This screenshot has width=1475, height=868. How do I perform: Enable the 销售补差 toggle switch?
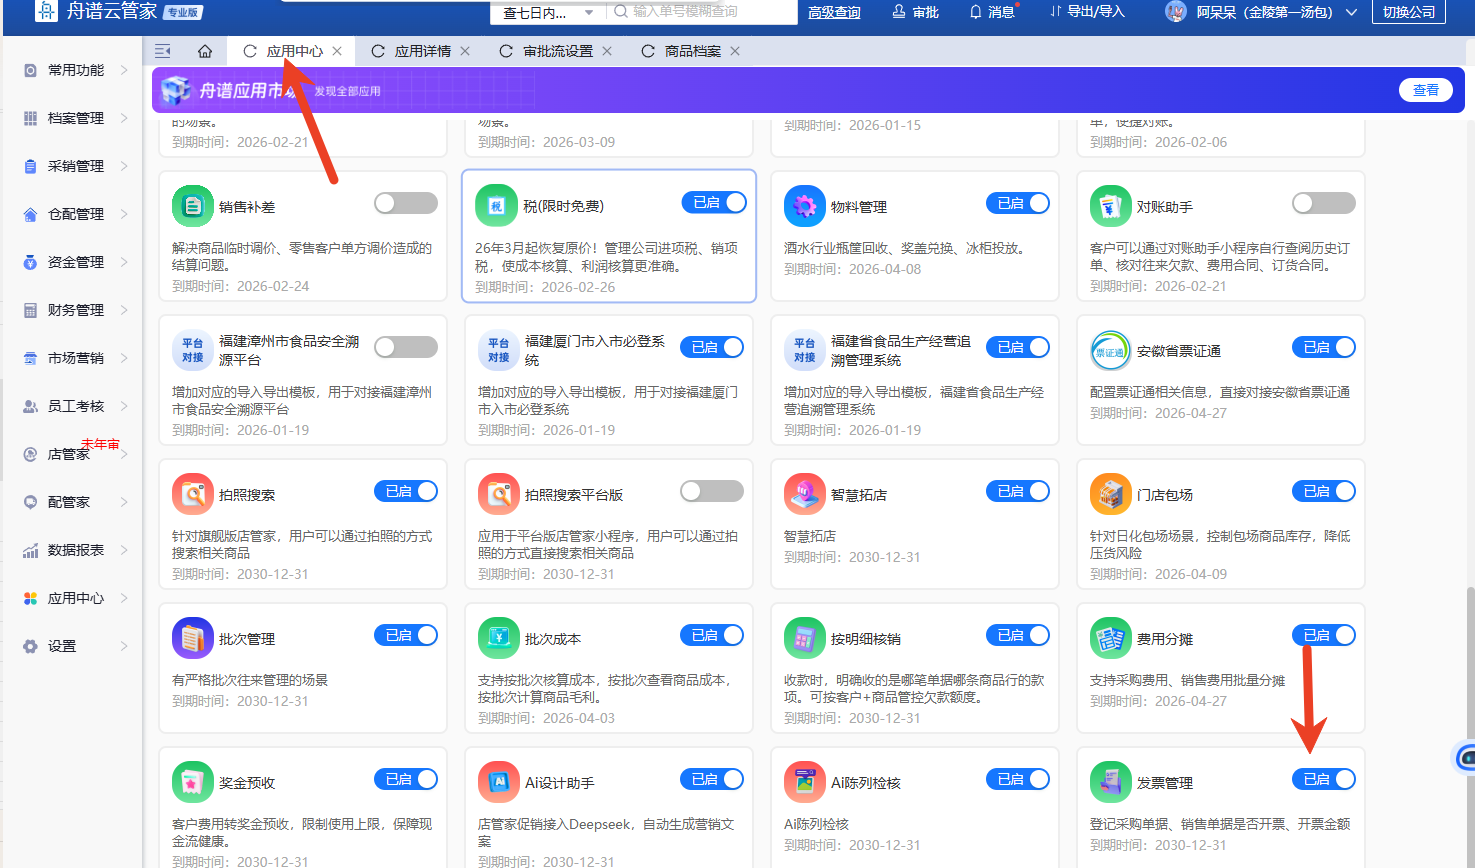(x=405, y=204)
